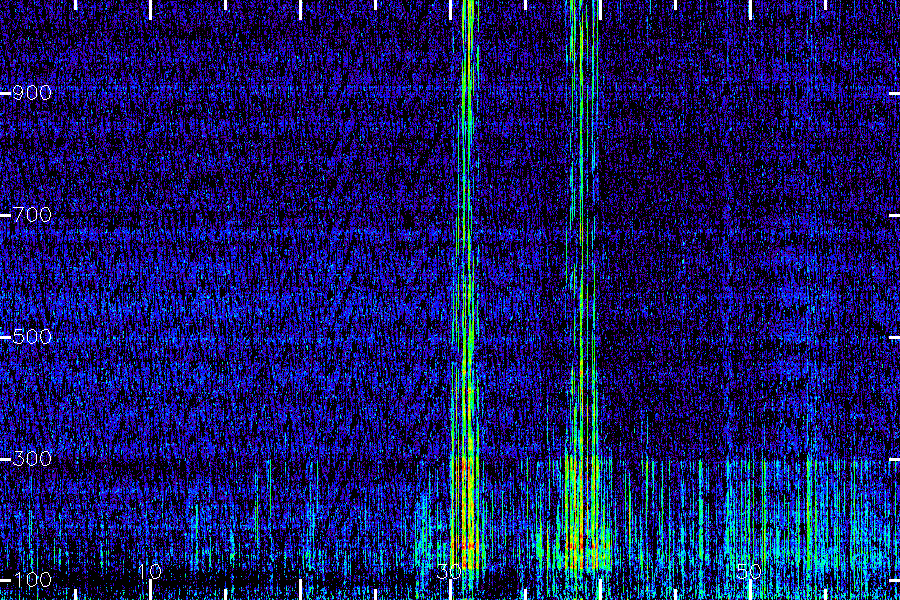Click the 700 frequency axis label
This screenshot has height=600, width=900.
click(x=32, y=215)
